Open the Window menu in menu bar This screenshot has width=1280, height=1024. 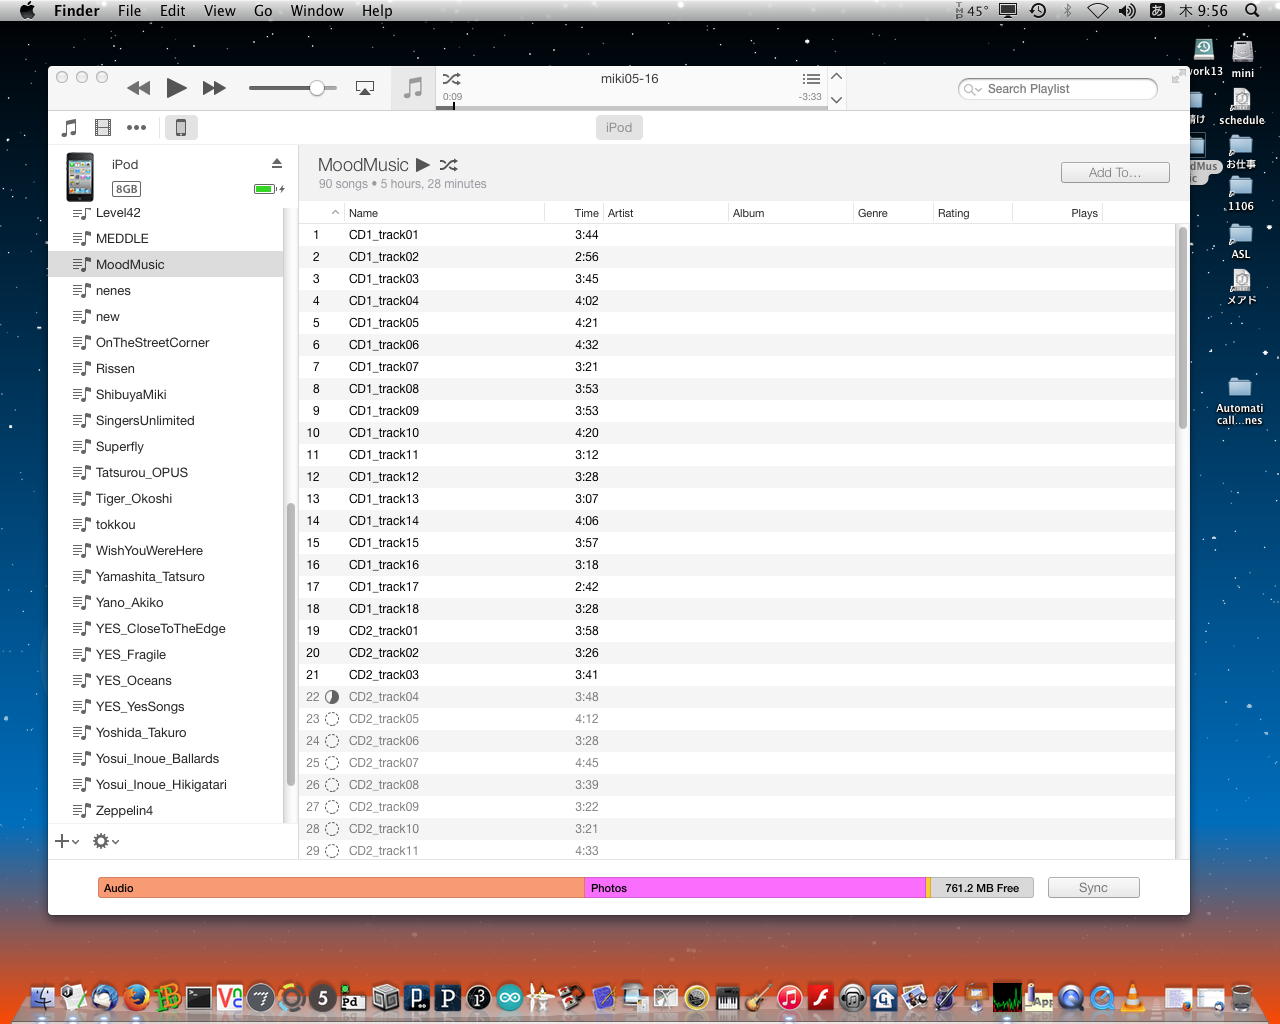point(317,10)
